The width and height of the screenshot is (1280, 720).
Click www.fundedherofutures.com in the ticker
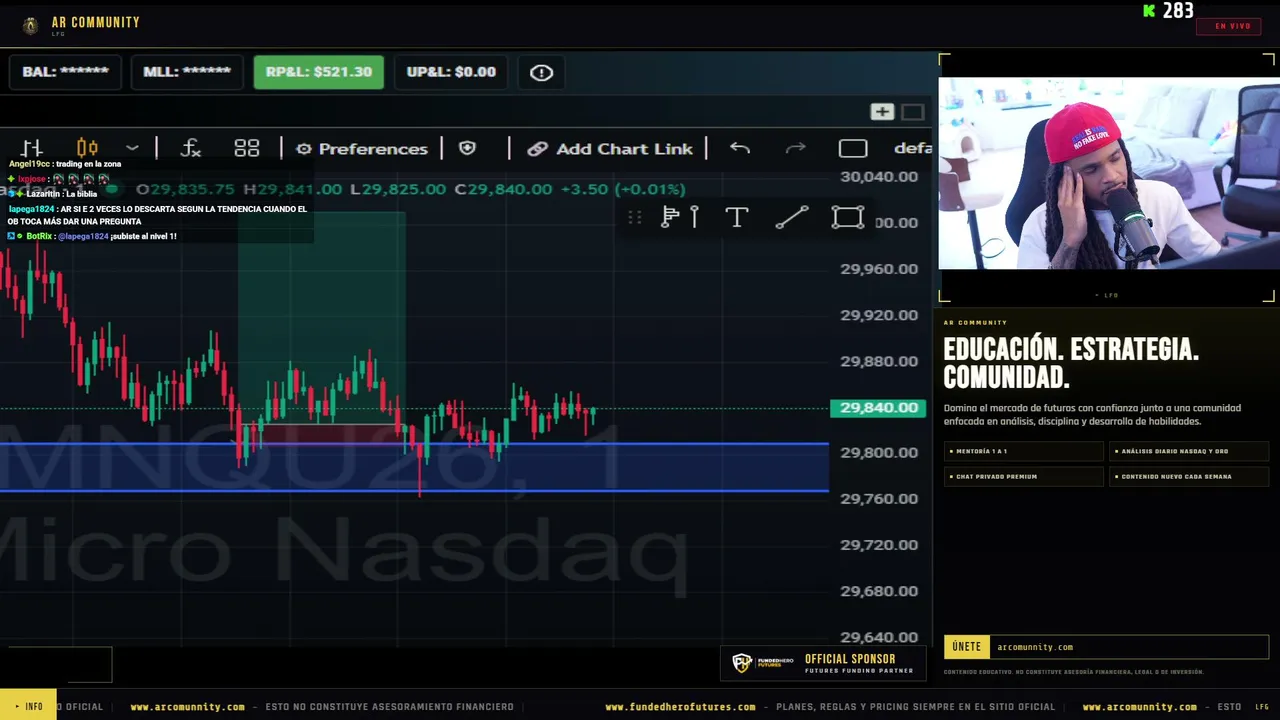[x=680, y=707]
